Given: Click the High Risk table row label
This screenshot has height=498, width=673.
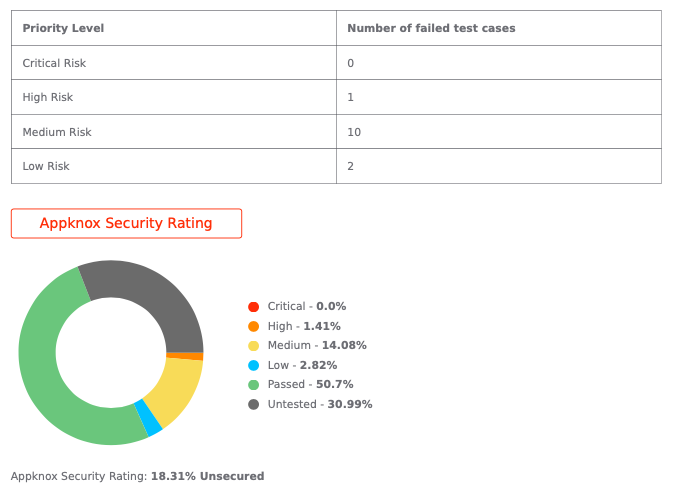Looking at the screenshot, I should (x=48, y=97).
